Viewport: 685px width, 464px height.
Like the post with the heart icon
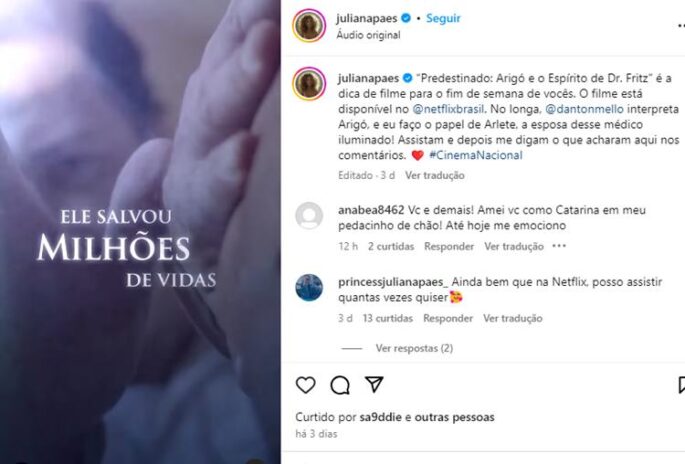(x=305, y=385)
